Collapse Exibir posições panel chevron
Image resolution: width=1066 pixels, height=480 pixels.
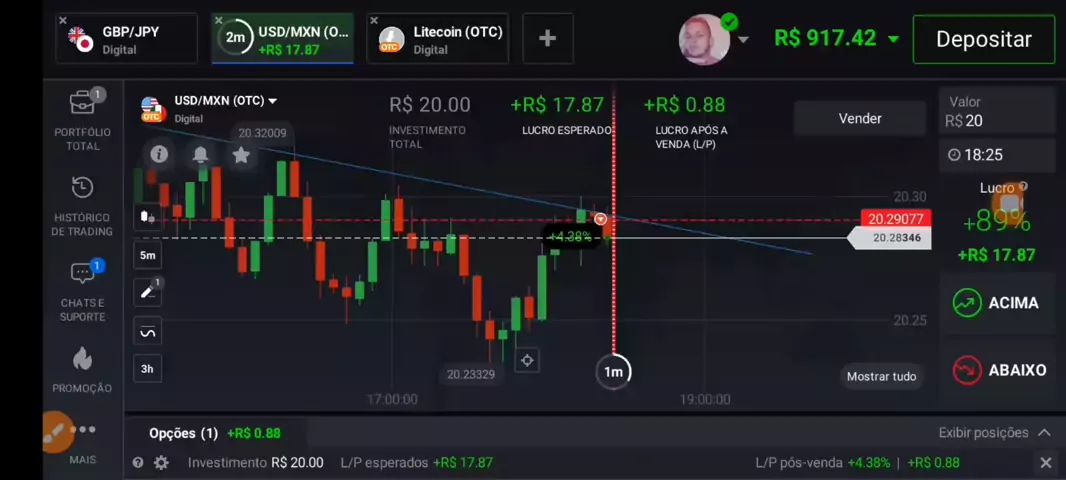click(1044, 432)
